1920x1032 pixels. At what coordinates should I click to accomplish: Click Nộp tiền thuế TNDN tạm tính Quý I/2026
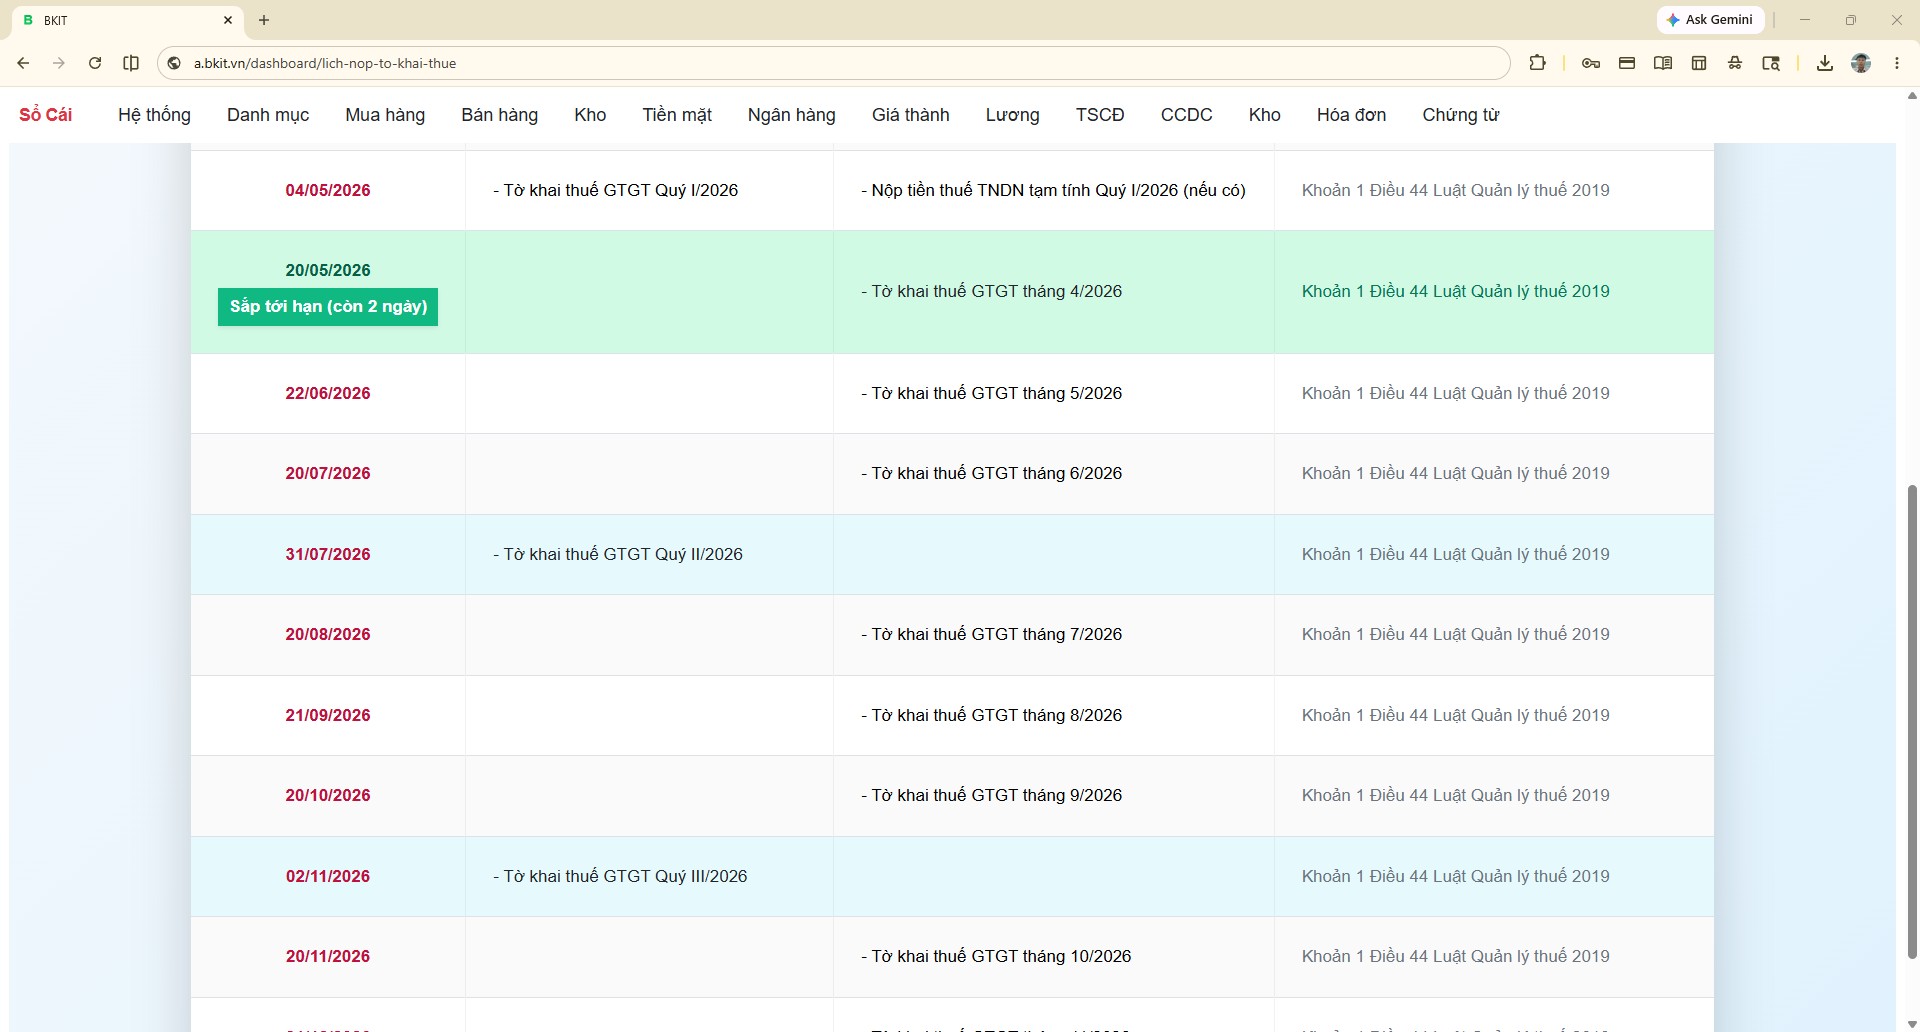(x=1053, y=190)
